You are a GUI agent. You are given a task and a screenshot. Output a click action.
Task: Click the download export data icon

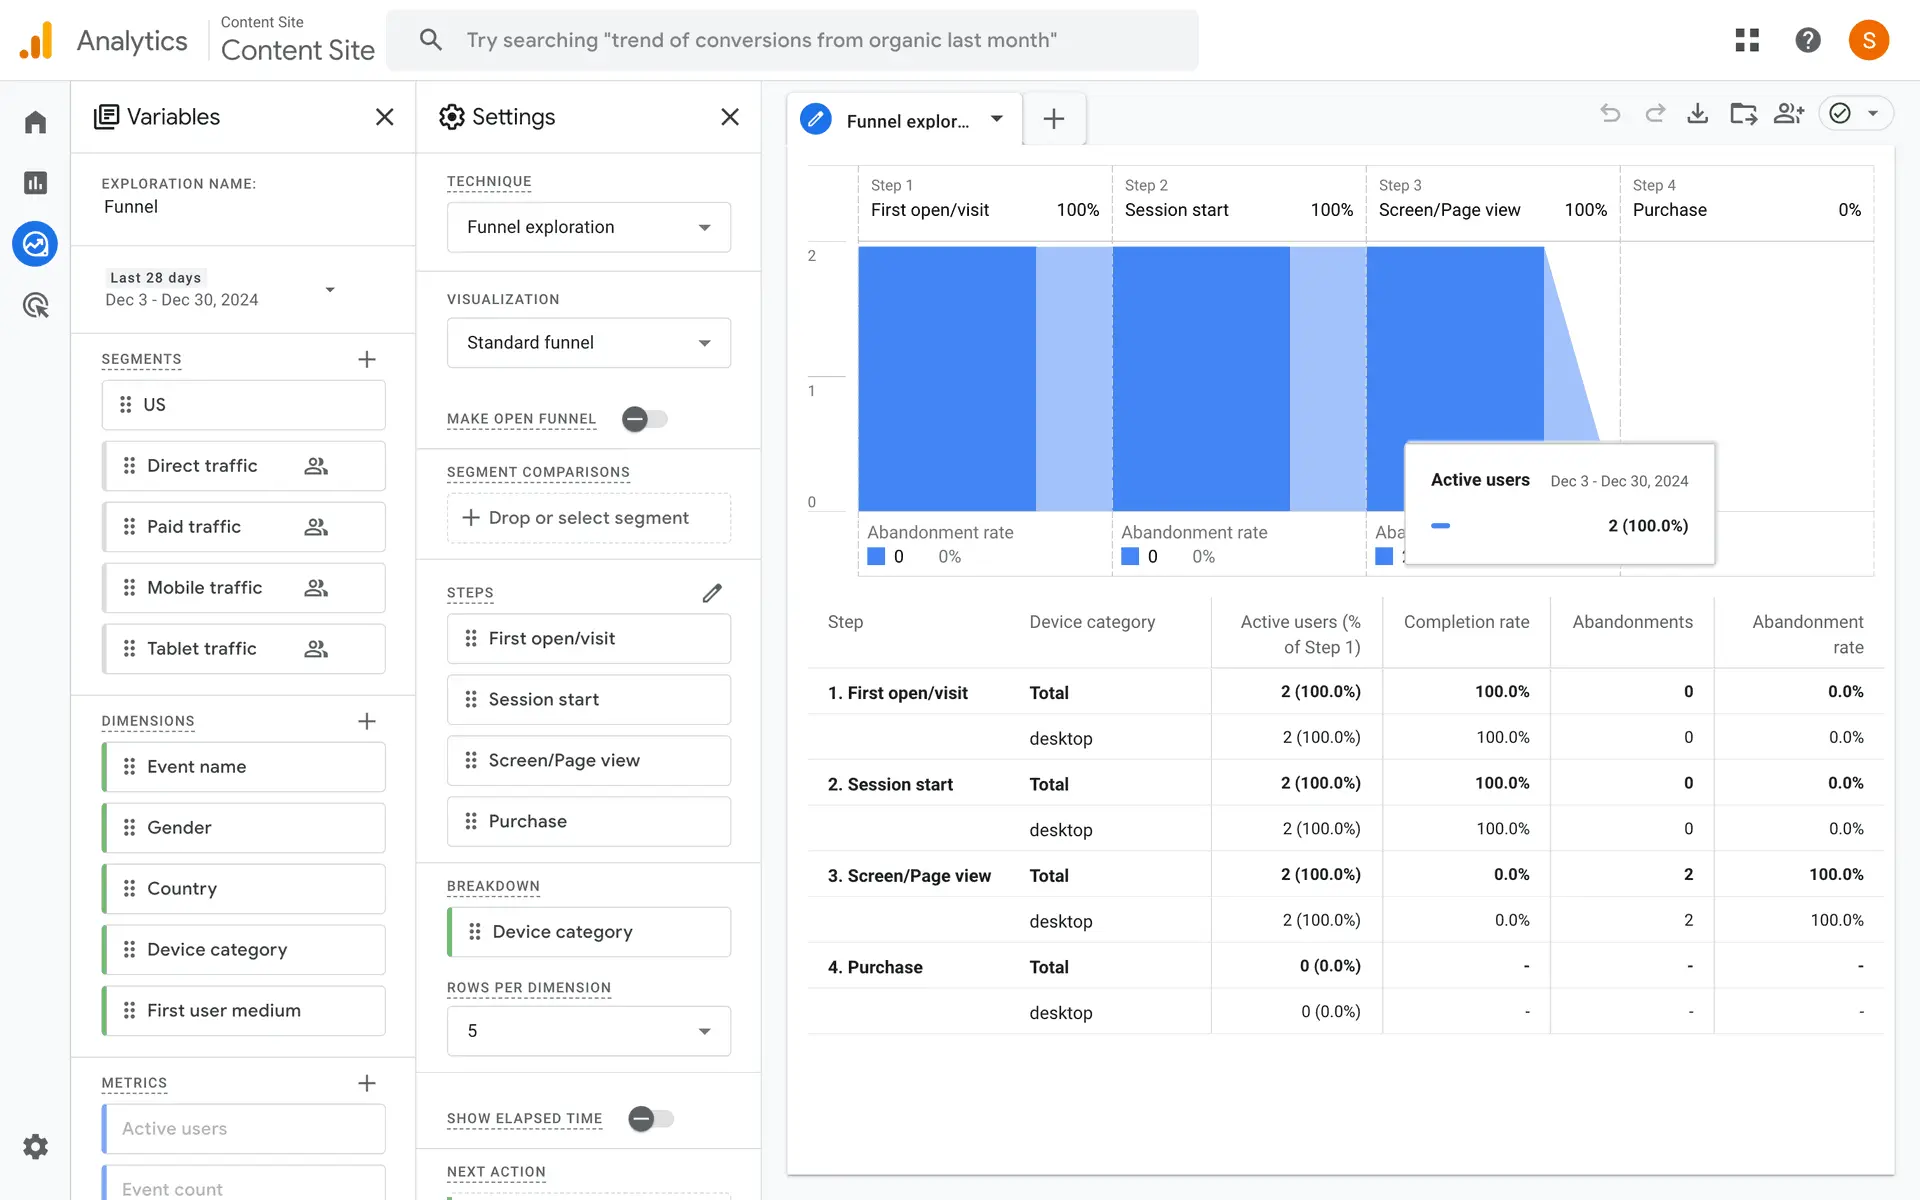point(1697,114)
